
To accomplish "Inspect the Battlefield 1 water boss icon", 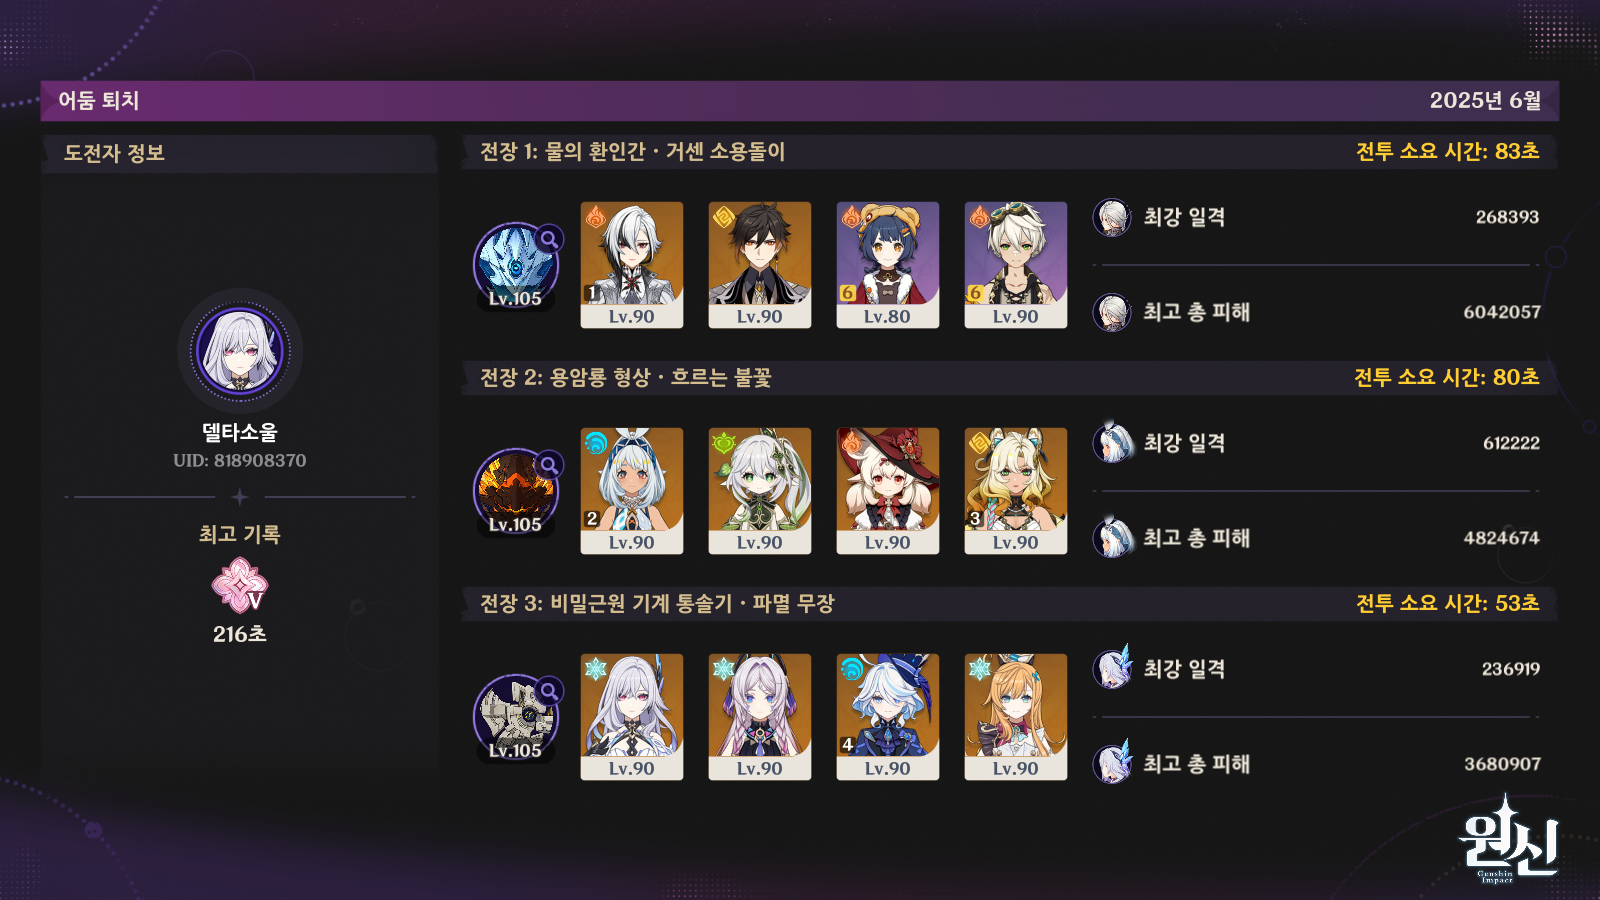I will [x=516, y=266].
